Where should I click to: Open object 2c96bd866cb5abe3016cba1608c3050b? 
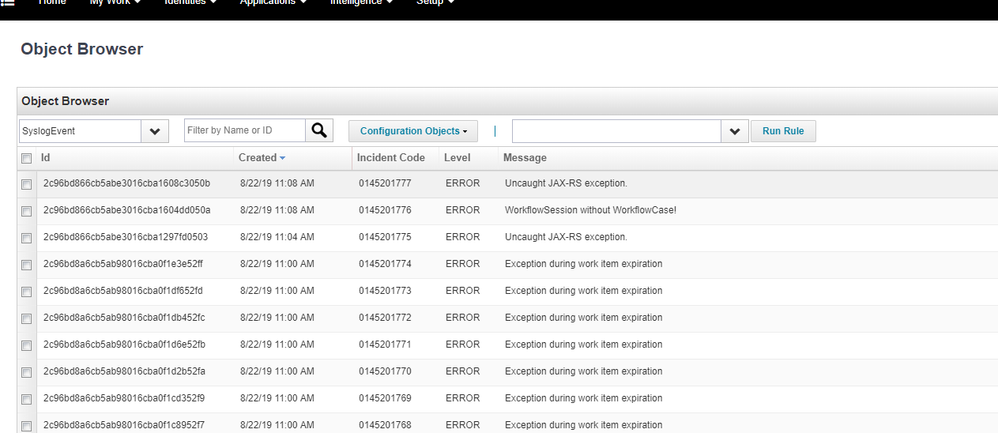coord(126,184)
